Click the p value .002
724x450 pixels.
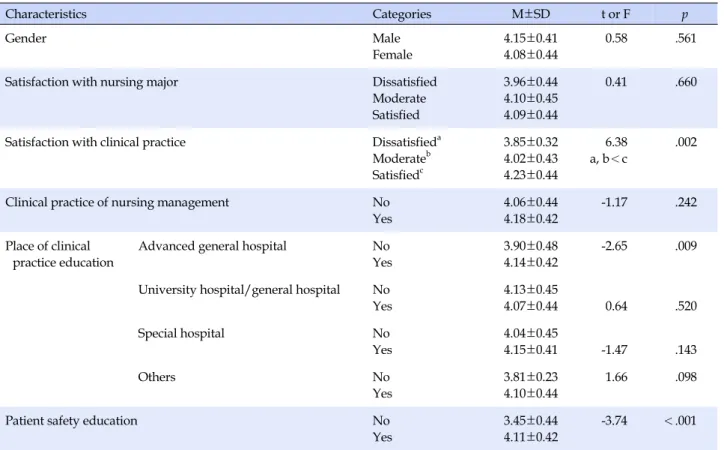686,142
